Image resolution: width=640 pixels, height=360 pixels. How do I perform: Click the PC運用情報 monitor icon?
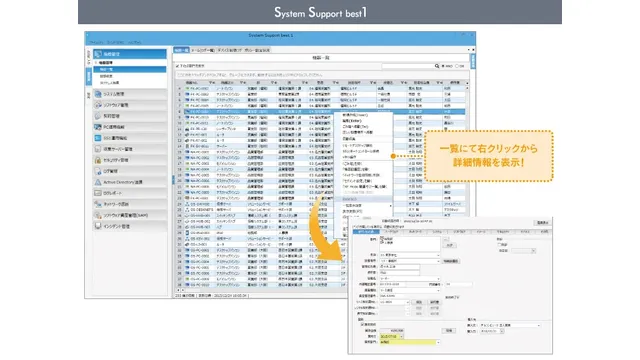(98, 127)
